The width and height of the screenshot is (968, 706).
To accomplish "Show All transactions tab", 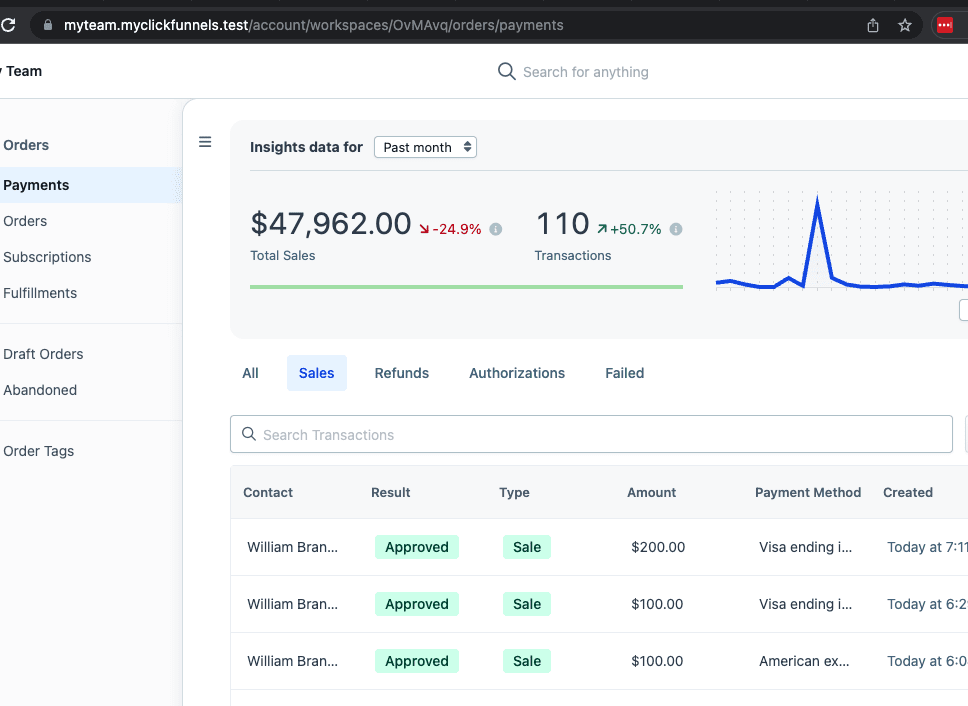I will click(x=250, y=373).
